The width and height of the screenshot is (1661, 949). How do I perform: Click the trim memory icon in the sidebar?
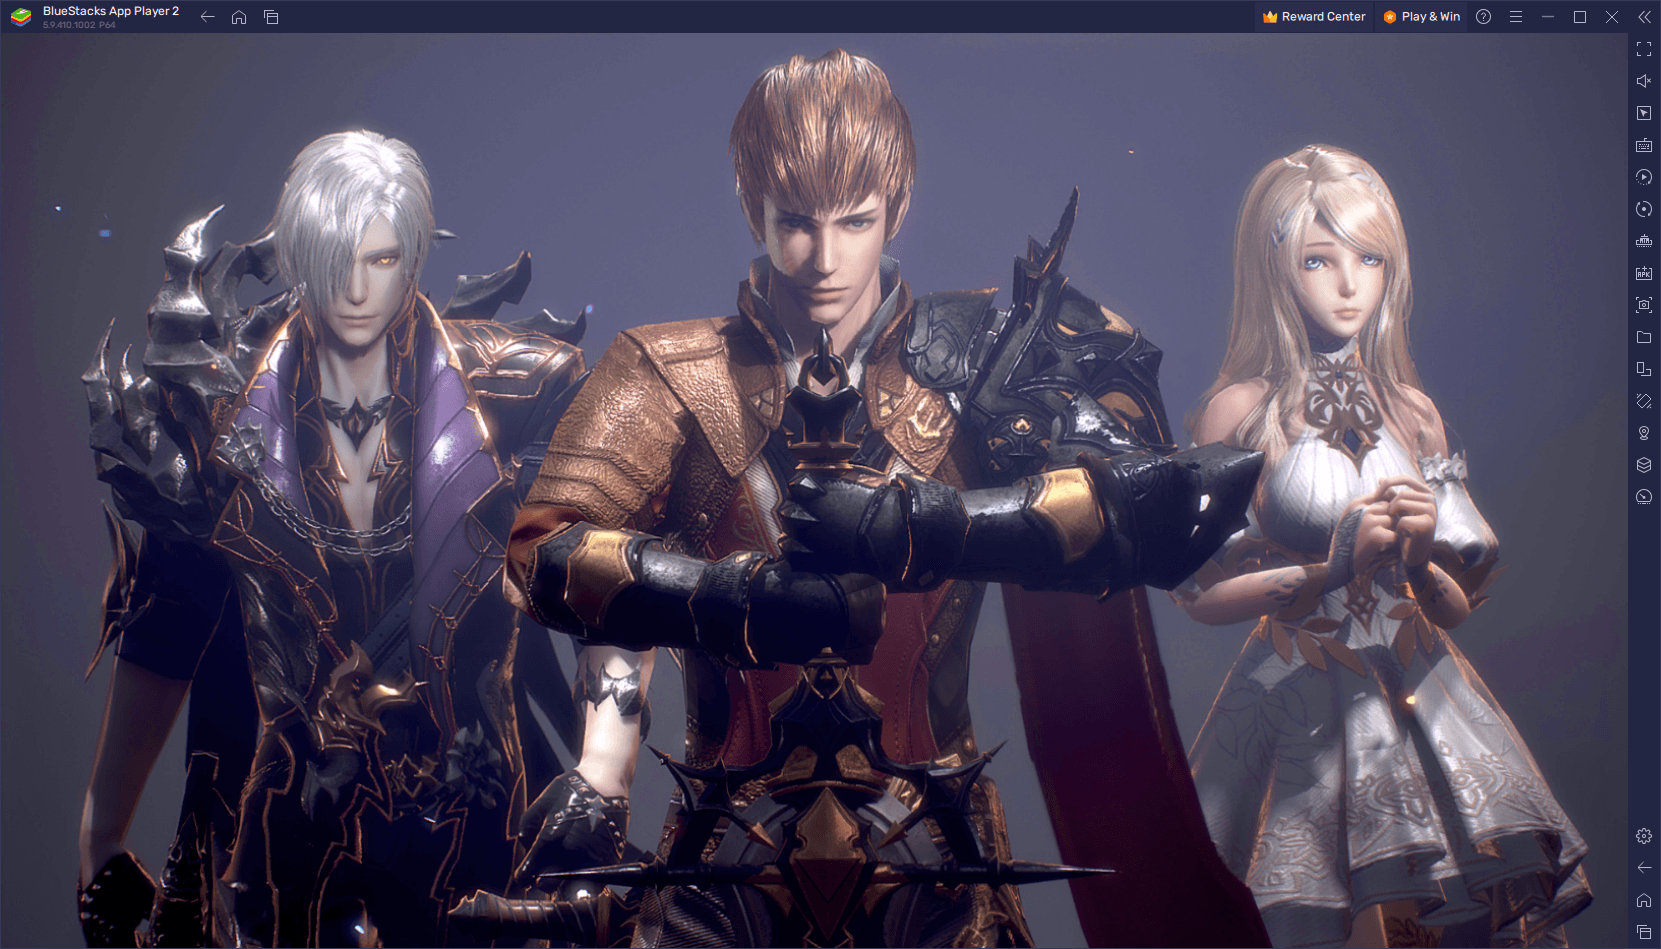(1644, 241)
